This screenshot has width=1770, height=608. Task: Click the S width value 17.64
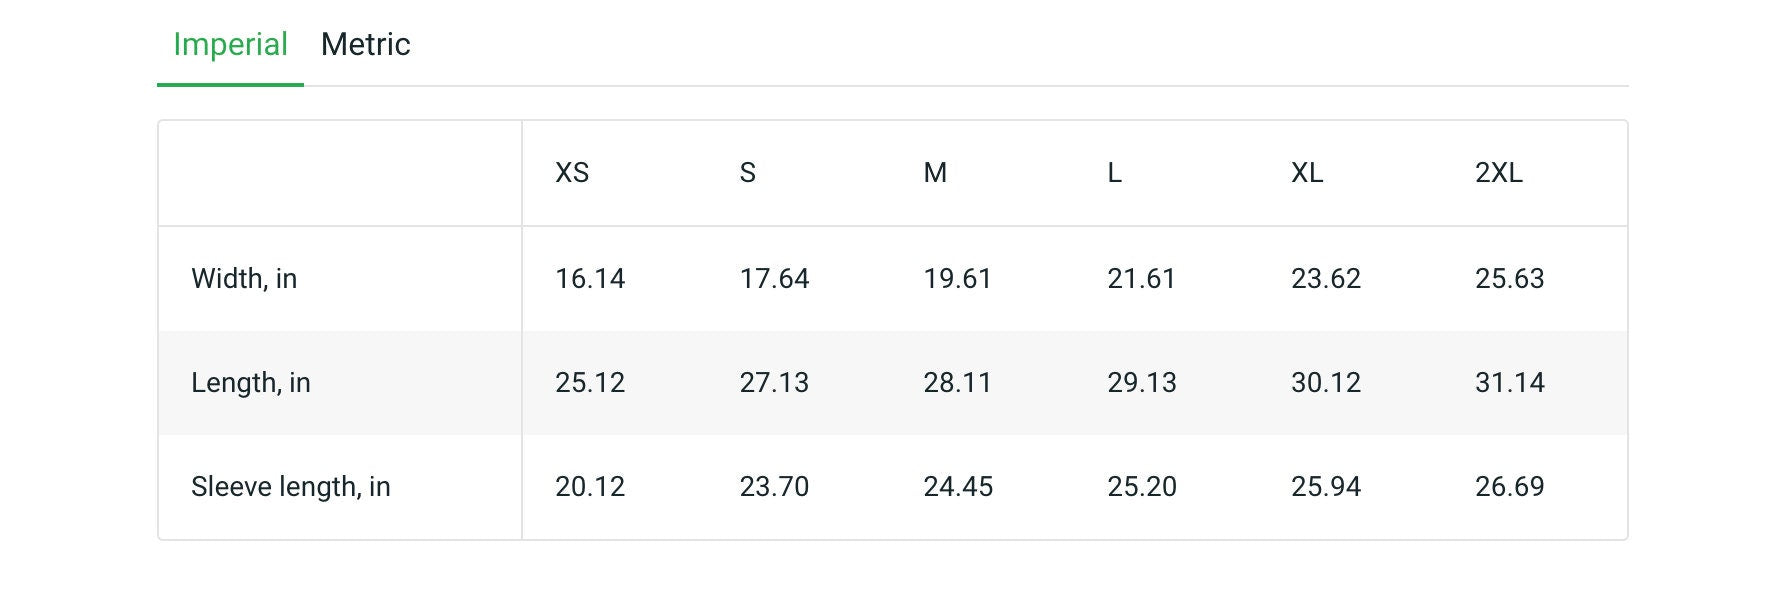pyautogui.click(x=774, y=279)
